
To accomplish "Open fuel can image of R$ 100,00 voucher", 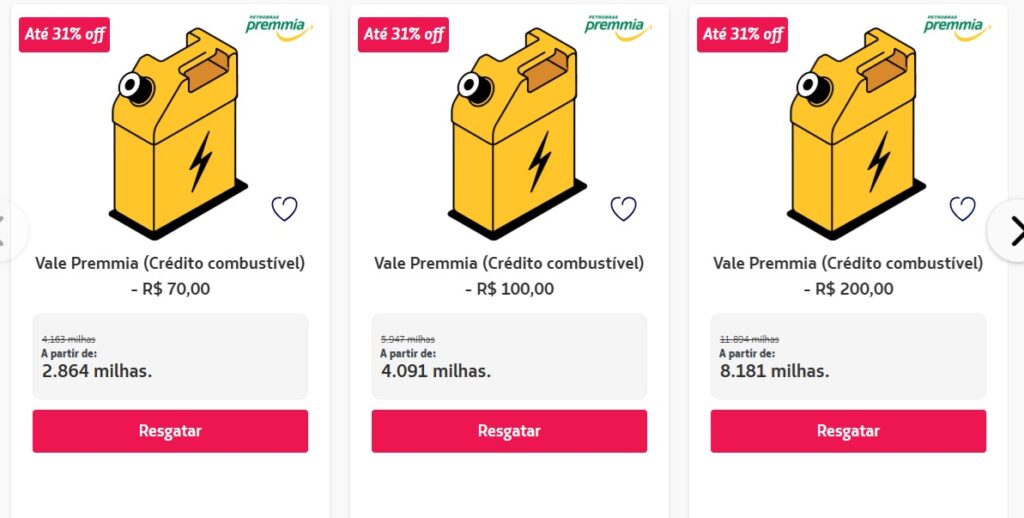I will 515,135.
